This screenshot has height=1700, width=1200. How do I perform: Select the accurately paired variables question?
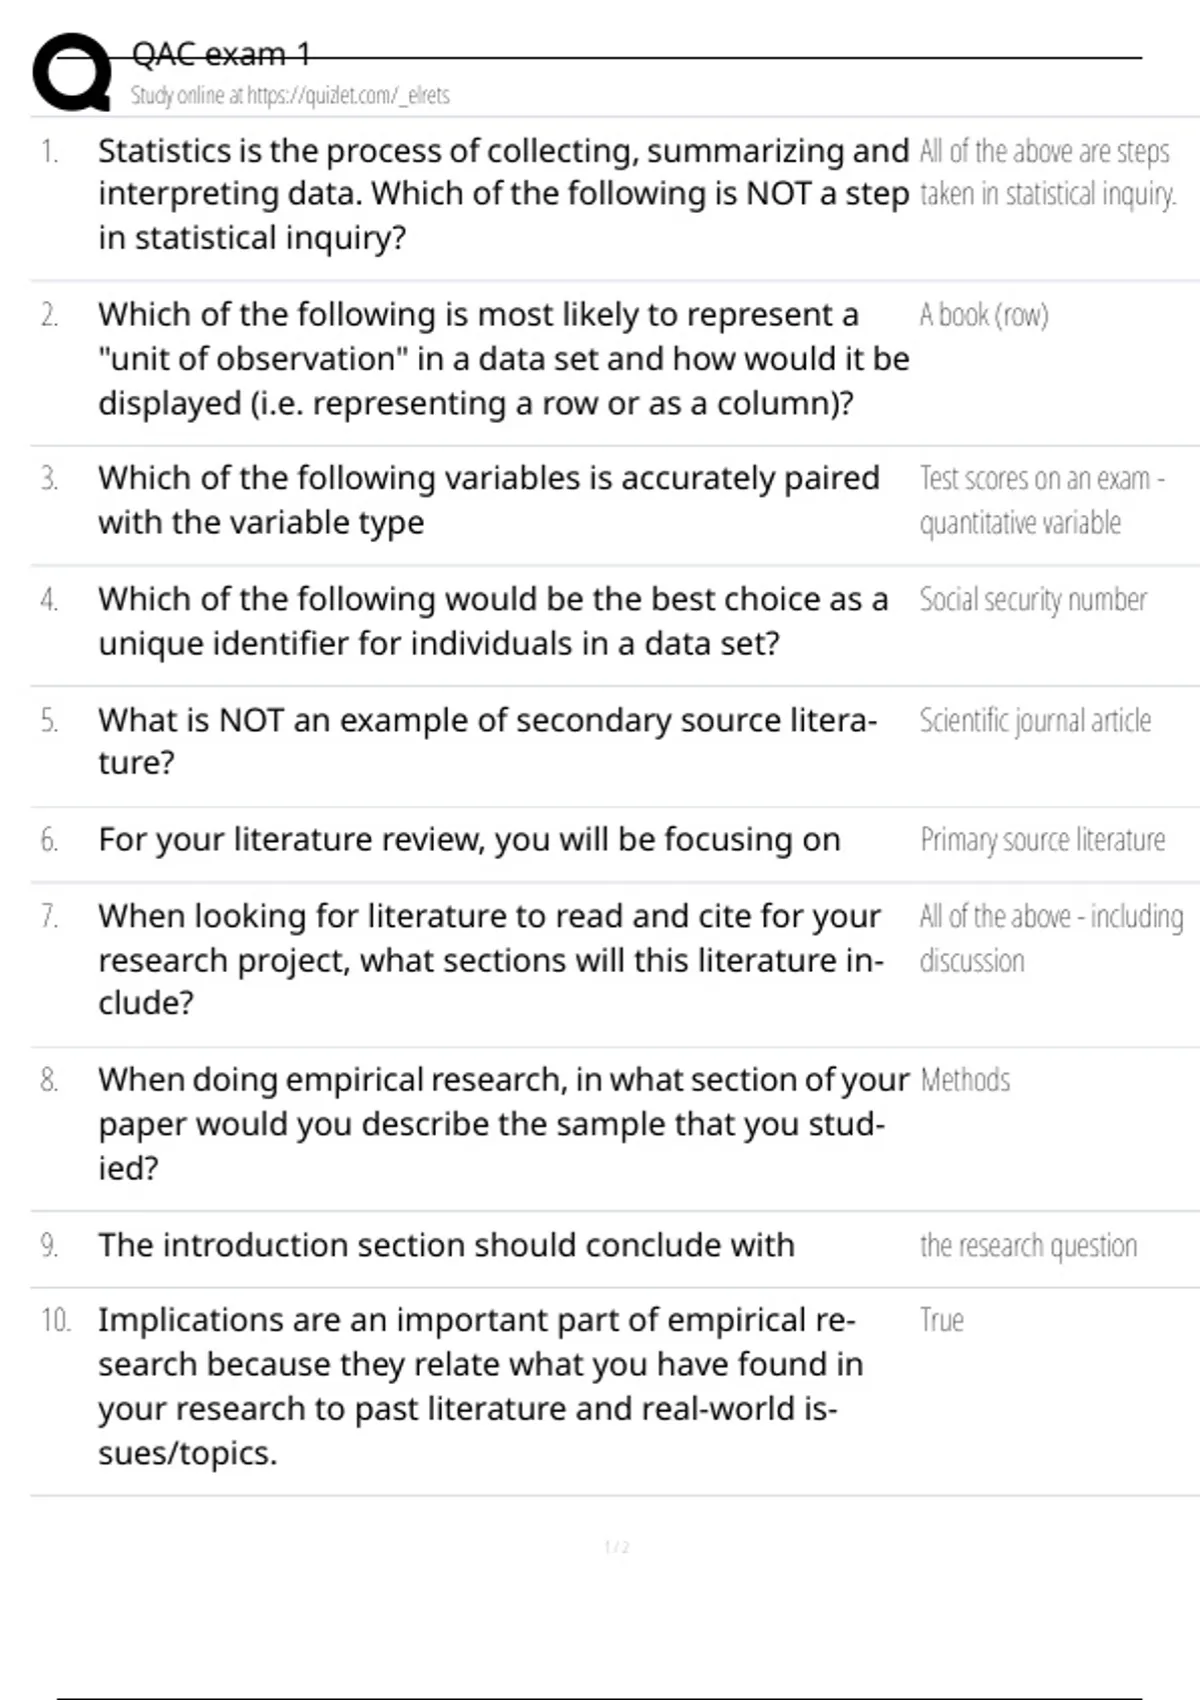click(488, 500)
